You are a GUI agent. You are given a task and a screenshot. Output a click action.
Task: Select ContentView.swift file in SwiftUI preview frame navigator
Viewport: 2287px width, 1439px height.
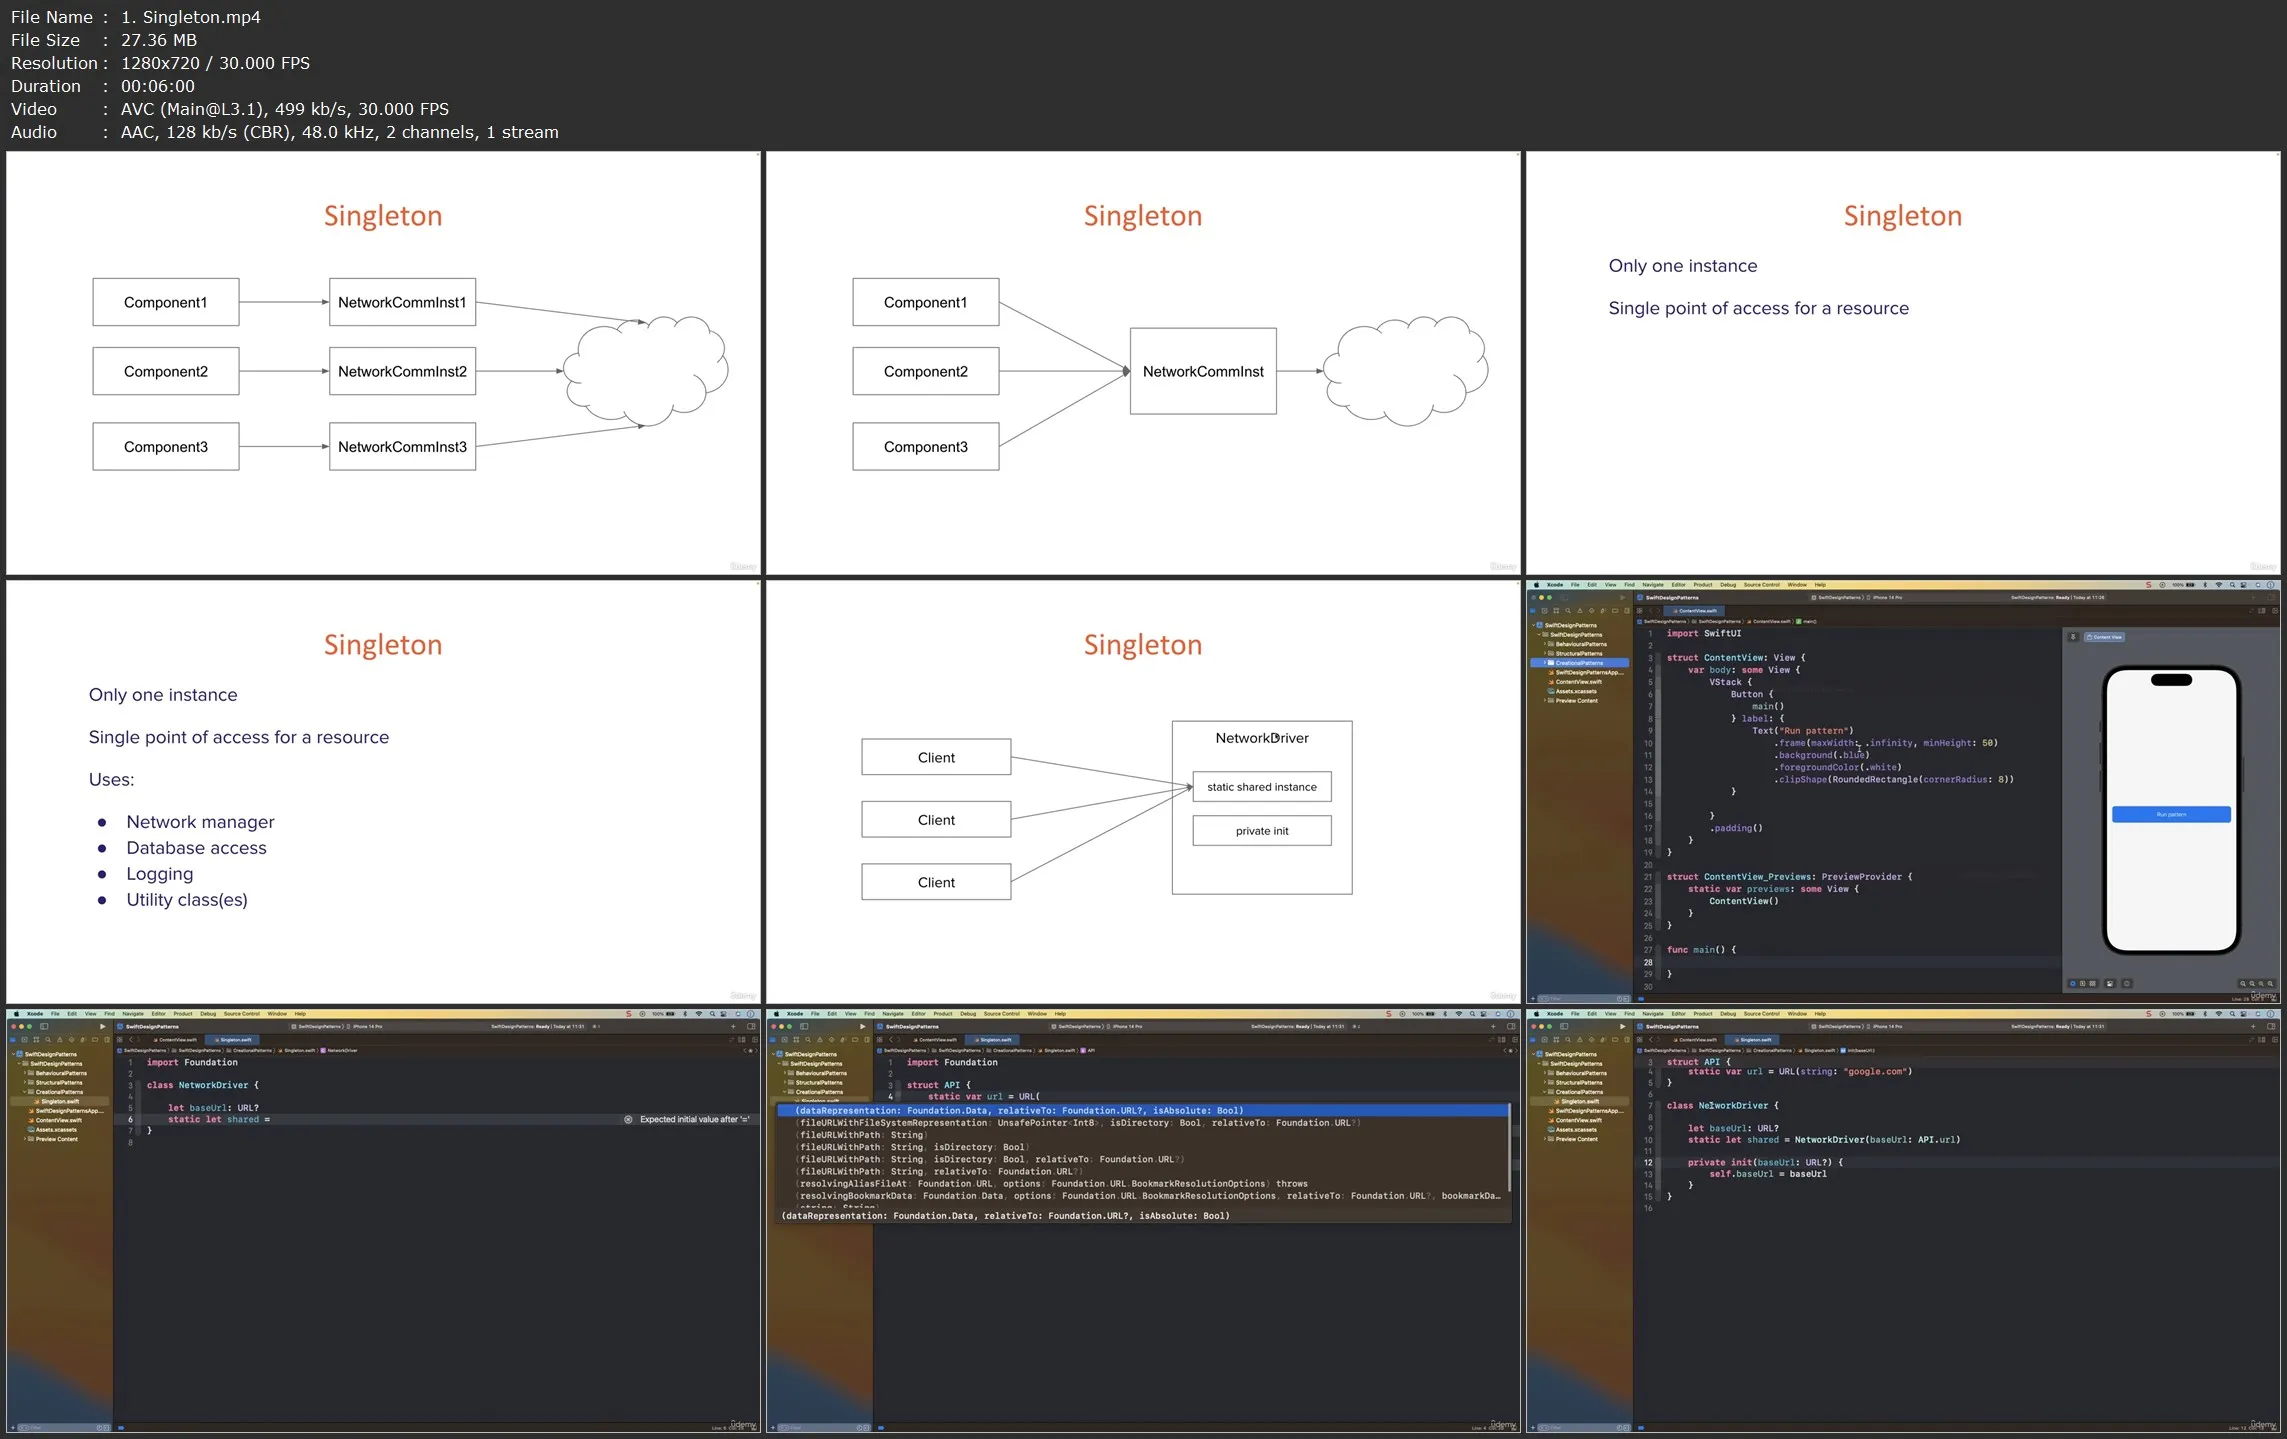pyautogui.click(x=1577, y=682)
